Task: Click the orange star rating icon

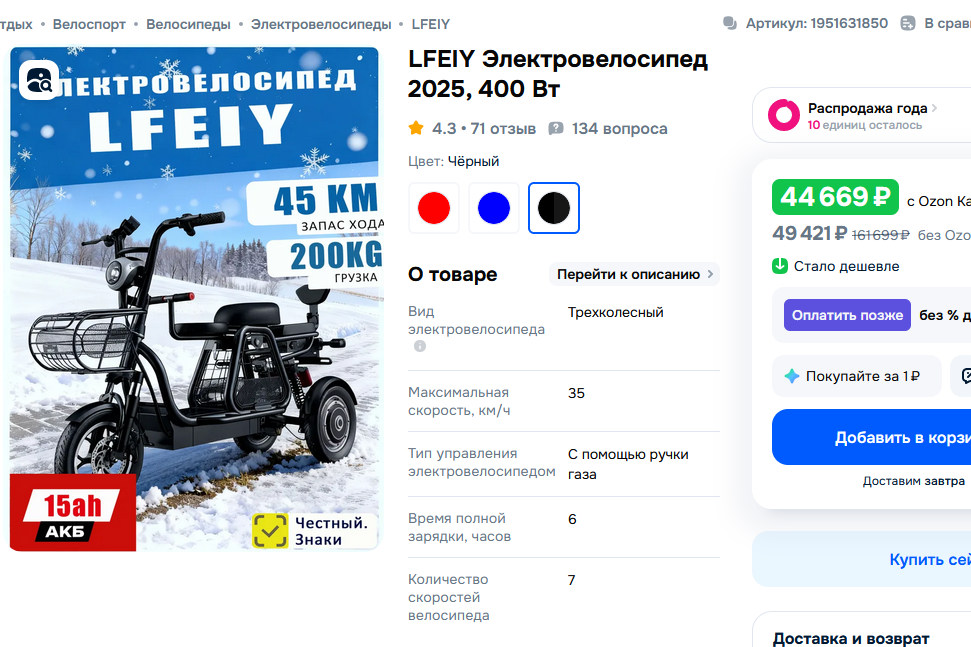Action: coord(416,128)
